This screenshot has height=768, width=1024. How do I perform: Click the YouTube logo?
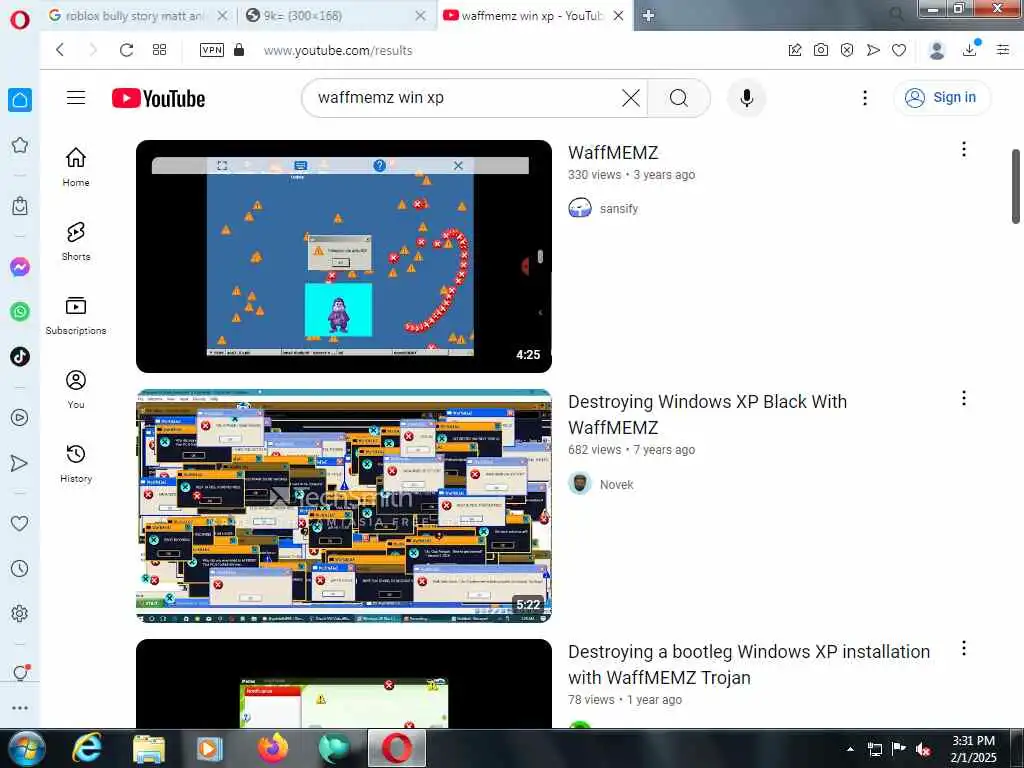point(158,98)
